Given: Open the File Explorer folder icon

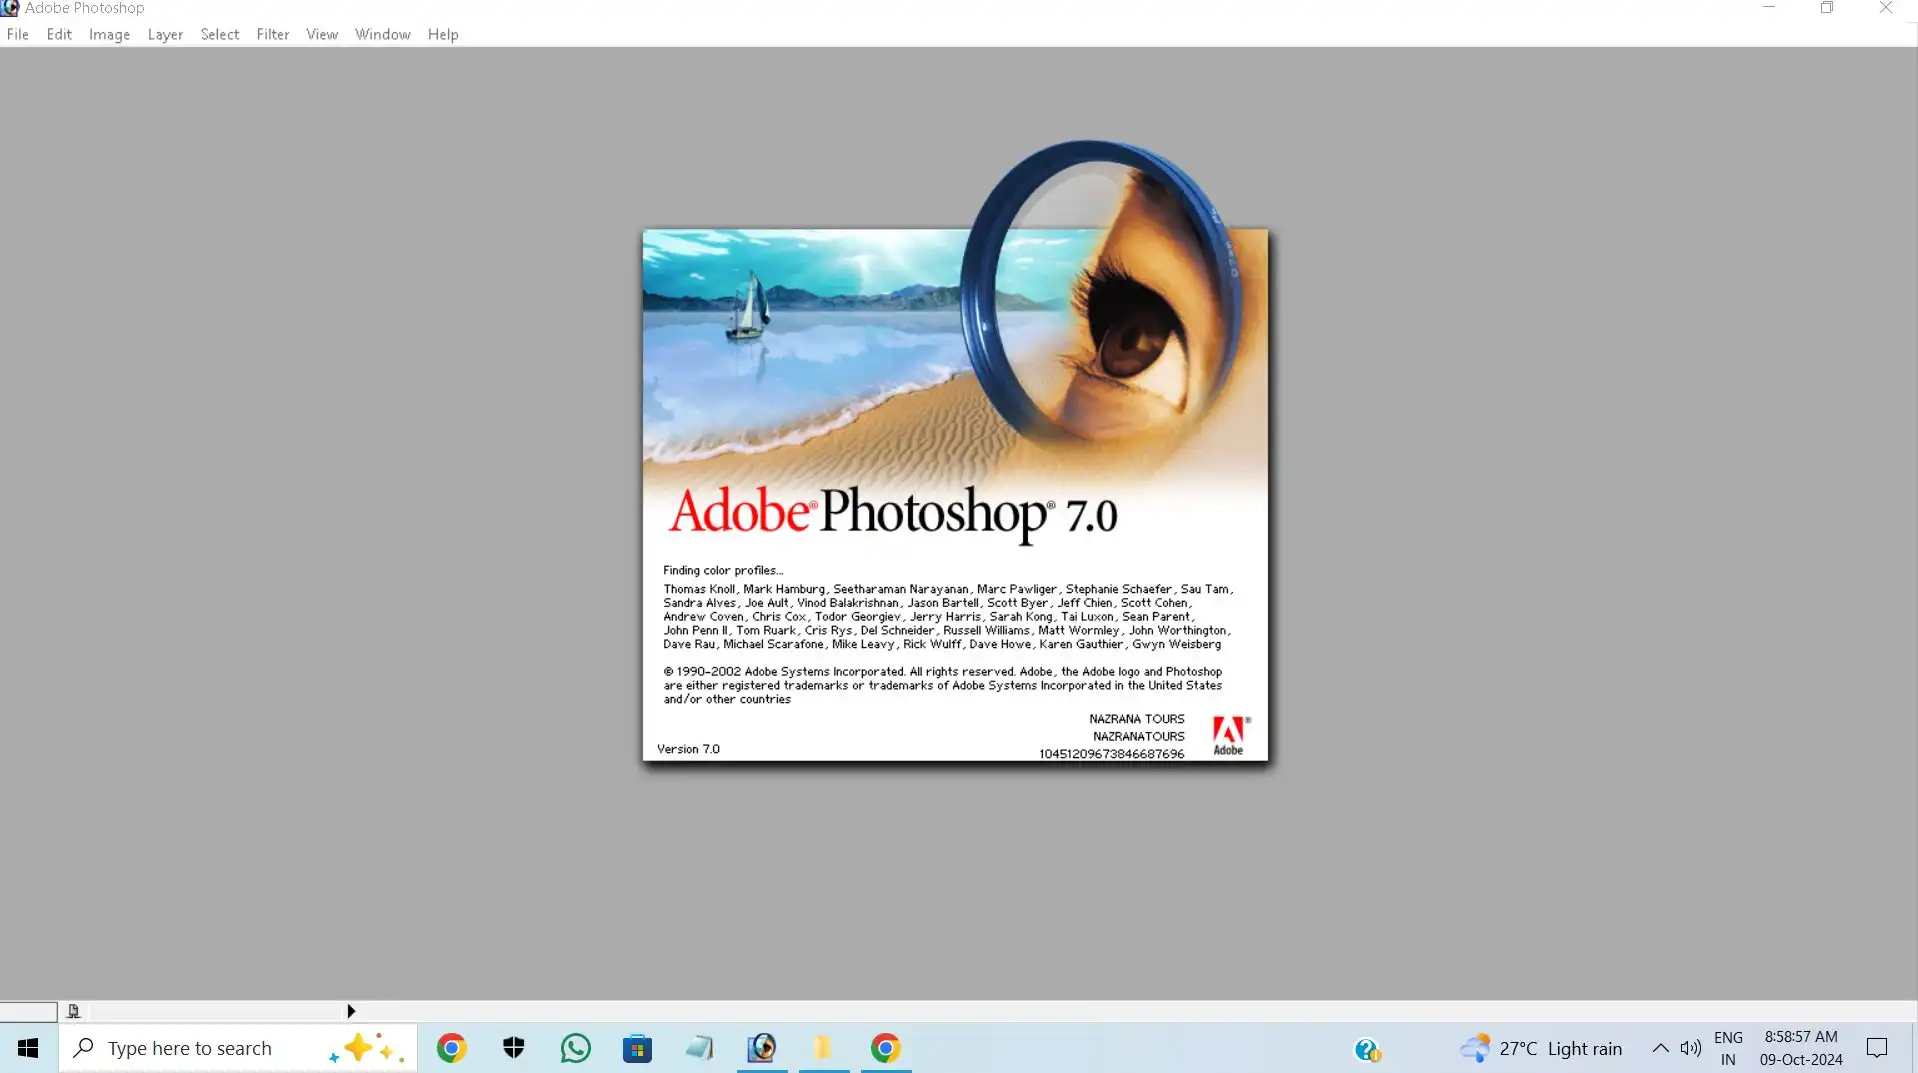Looking at the screenshot, I should click(x=824, y=1048).
